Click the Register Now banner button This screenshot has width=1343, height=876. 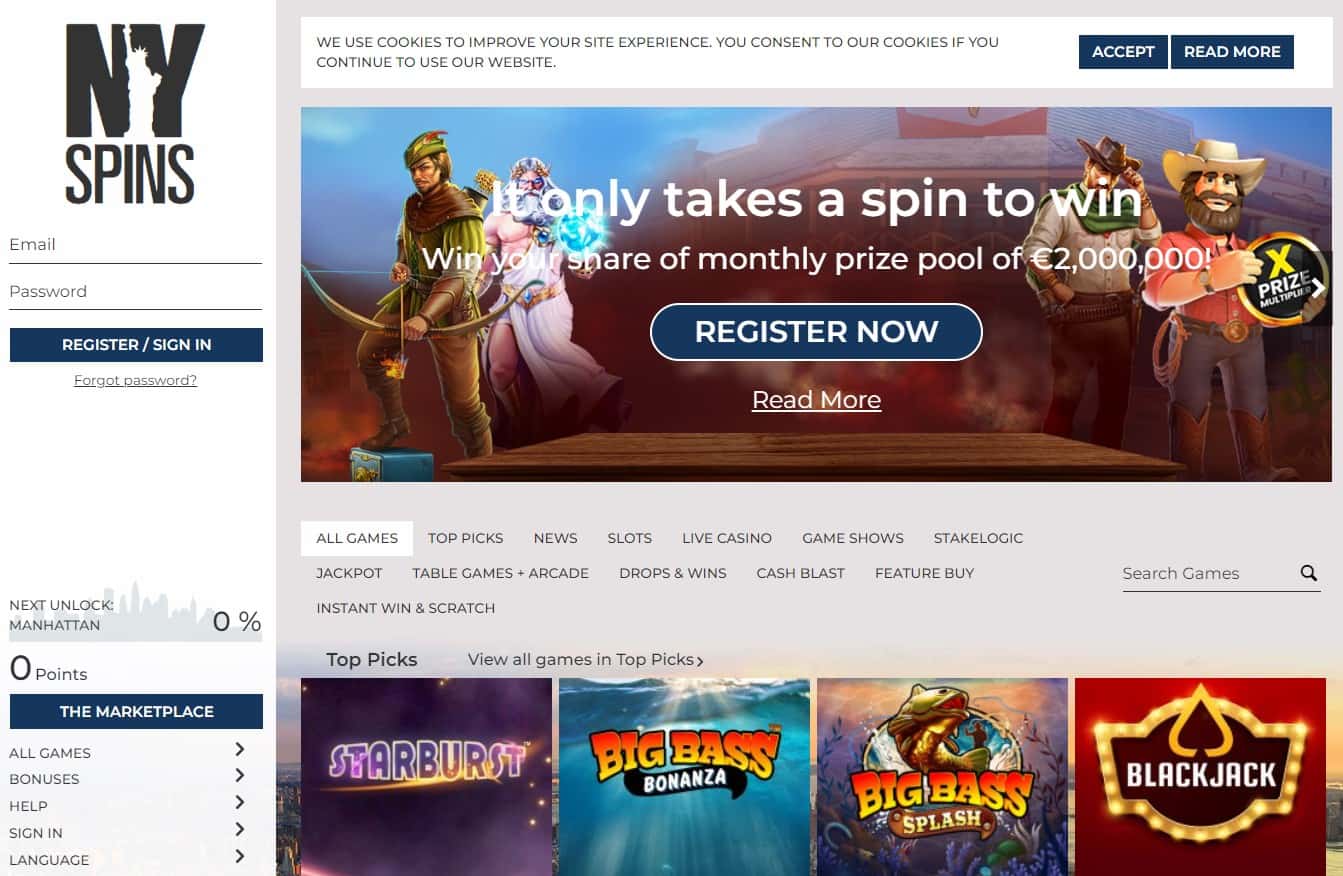click(x=816, y=332)
